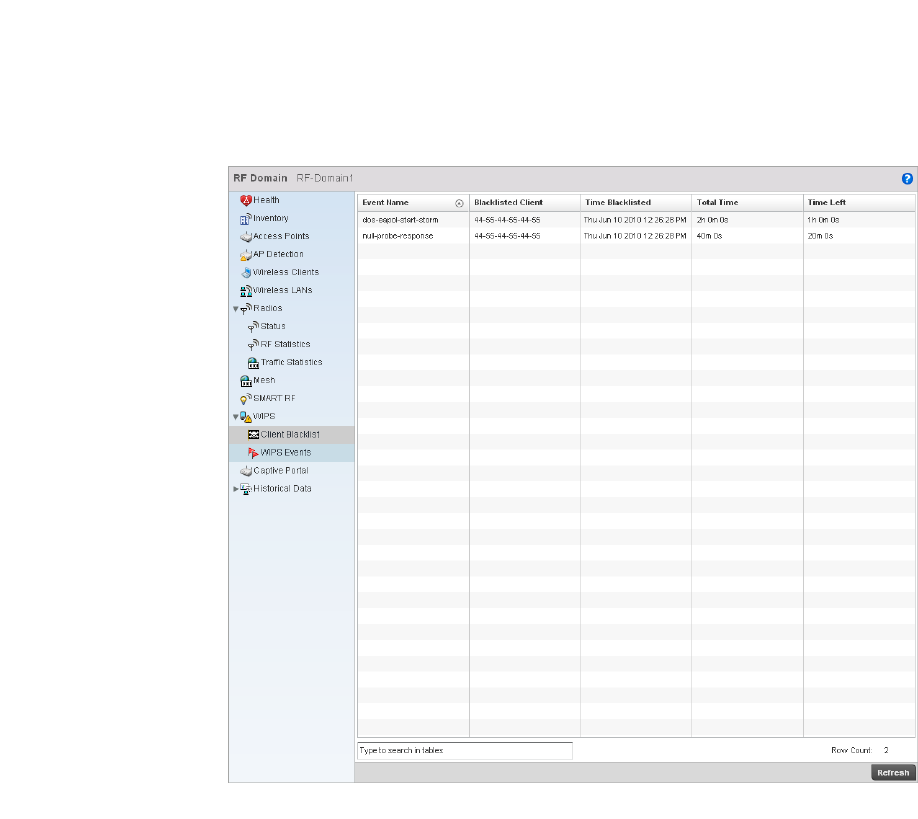Open SMART RF page
This screenshot has height=819, width=918.
click(274, 399)
